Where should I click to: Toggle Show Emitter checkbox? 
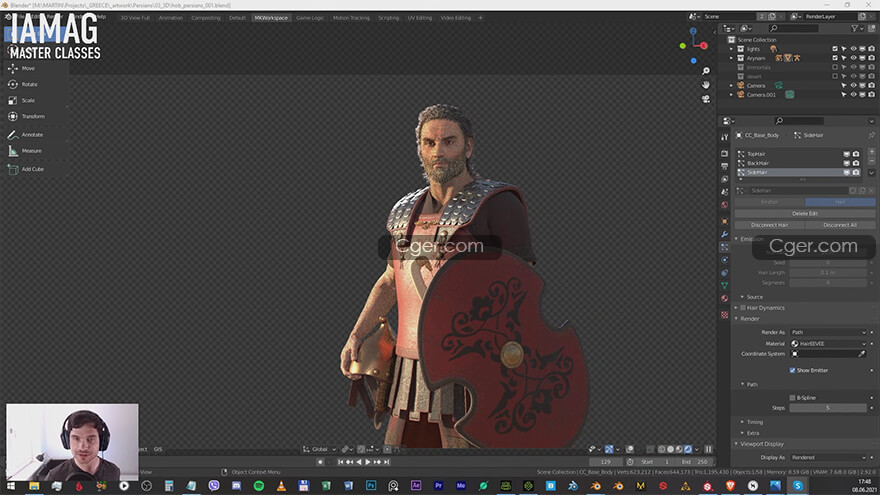pos(792,370)
